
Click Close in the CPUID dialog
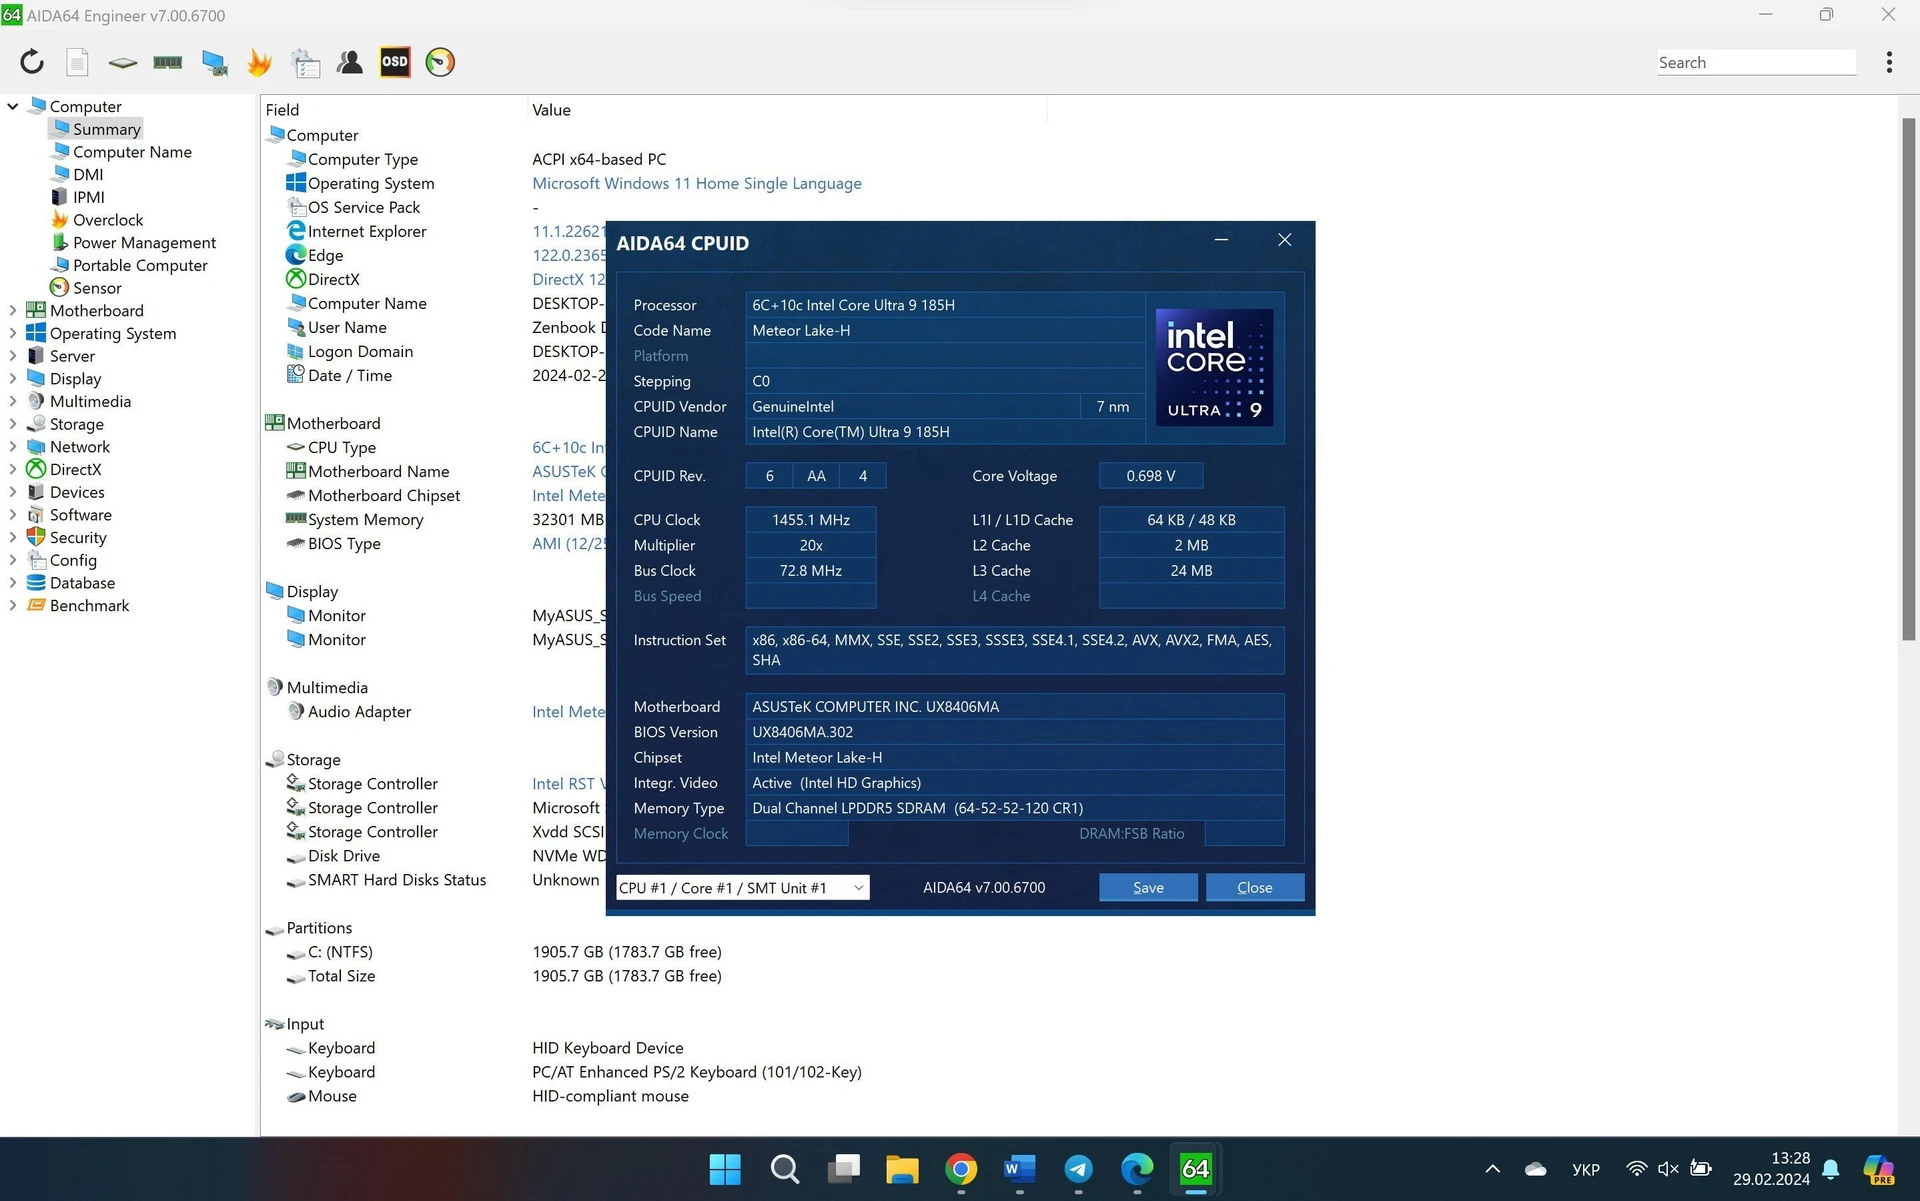(x=1254, y=888)
